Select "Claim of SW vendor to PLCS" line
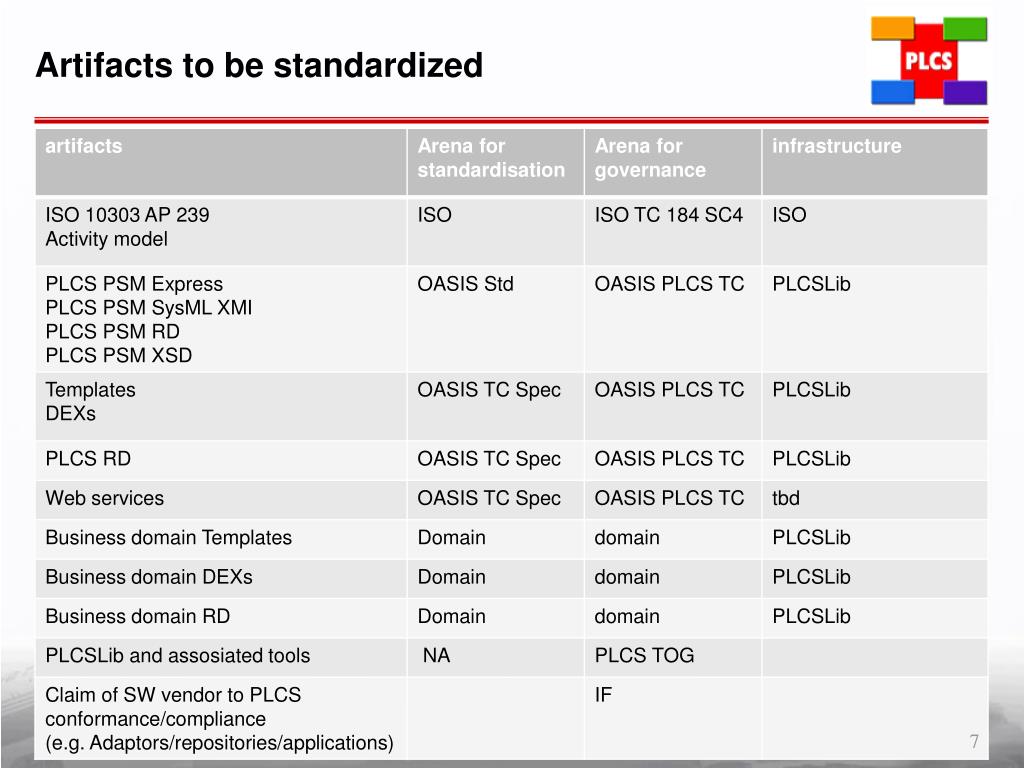1024x768 pixels. click(x=173, y=695)
